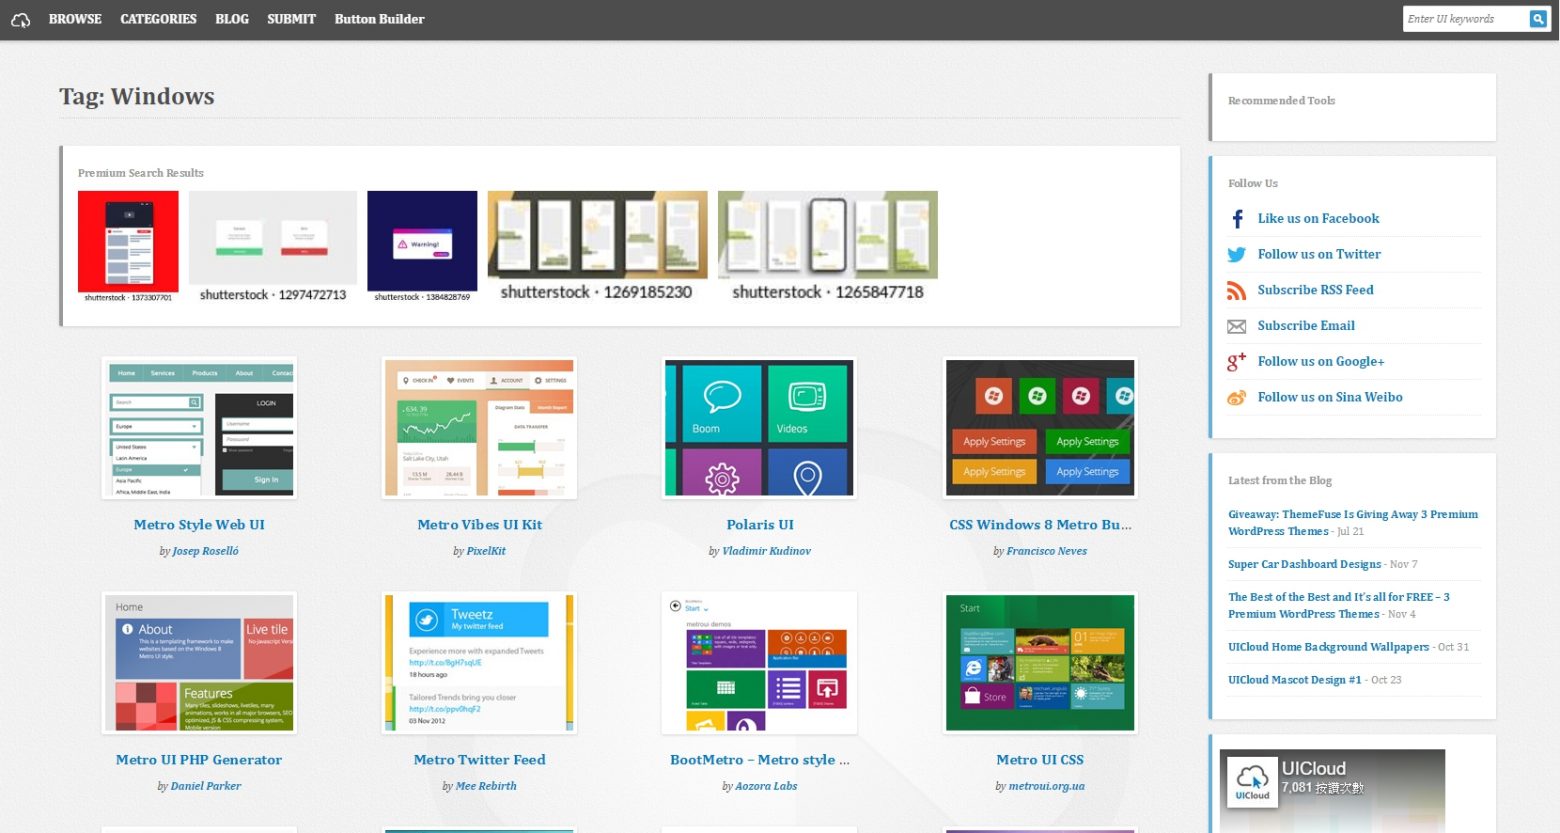Click the Twitter bird icon
Image resolution: width=1560 pixels, height=833 pixels.
point(1237,255)
